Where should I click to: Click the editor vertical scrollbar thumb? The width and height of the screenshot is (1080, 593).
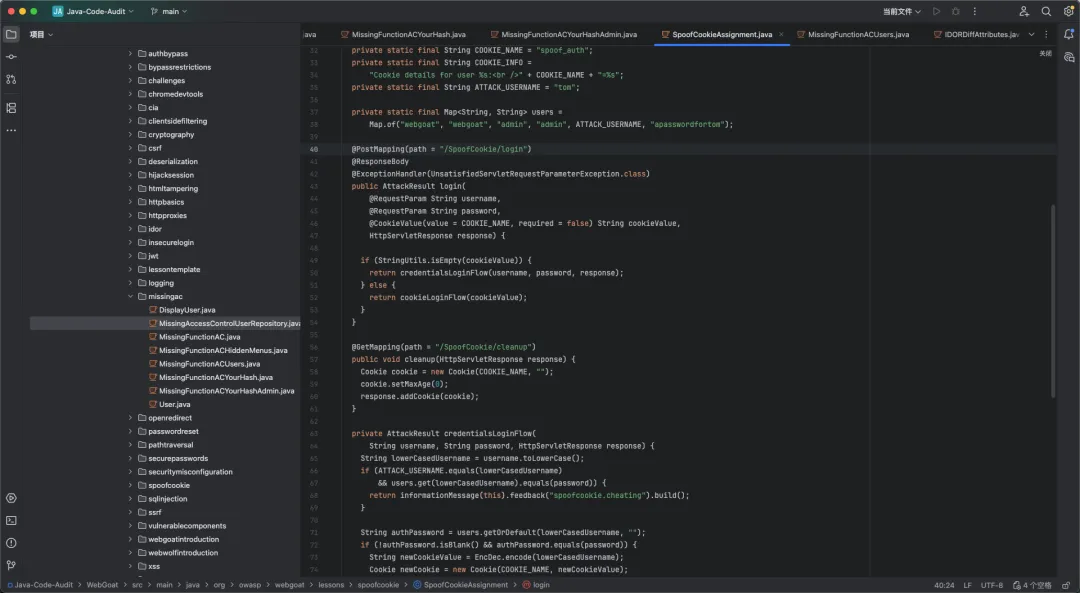pyautogui.click(x=1052, y=301)
